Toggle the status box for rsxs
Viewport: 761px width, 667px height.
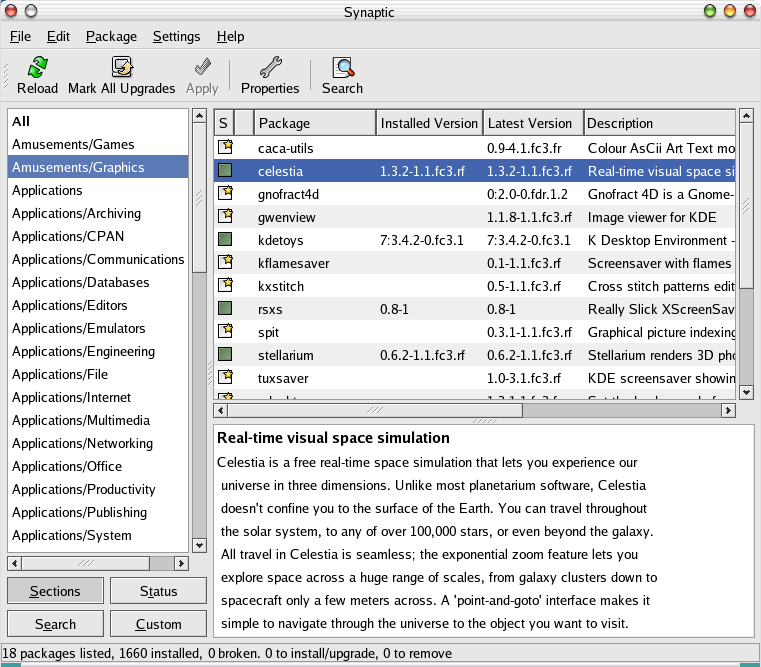click(225, 309)
